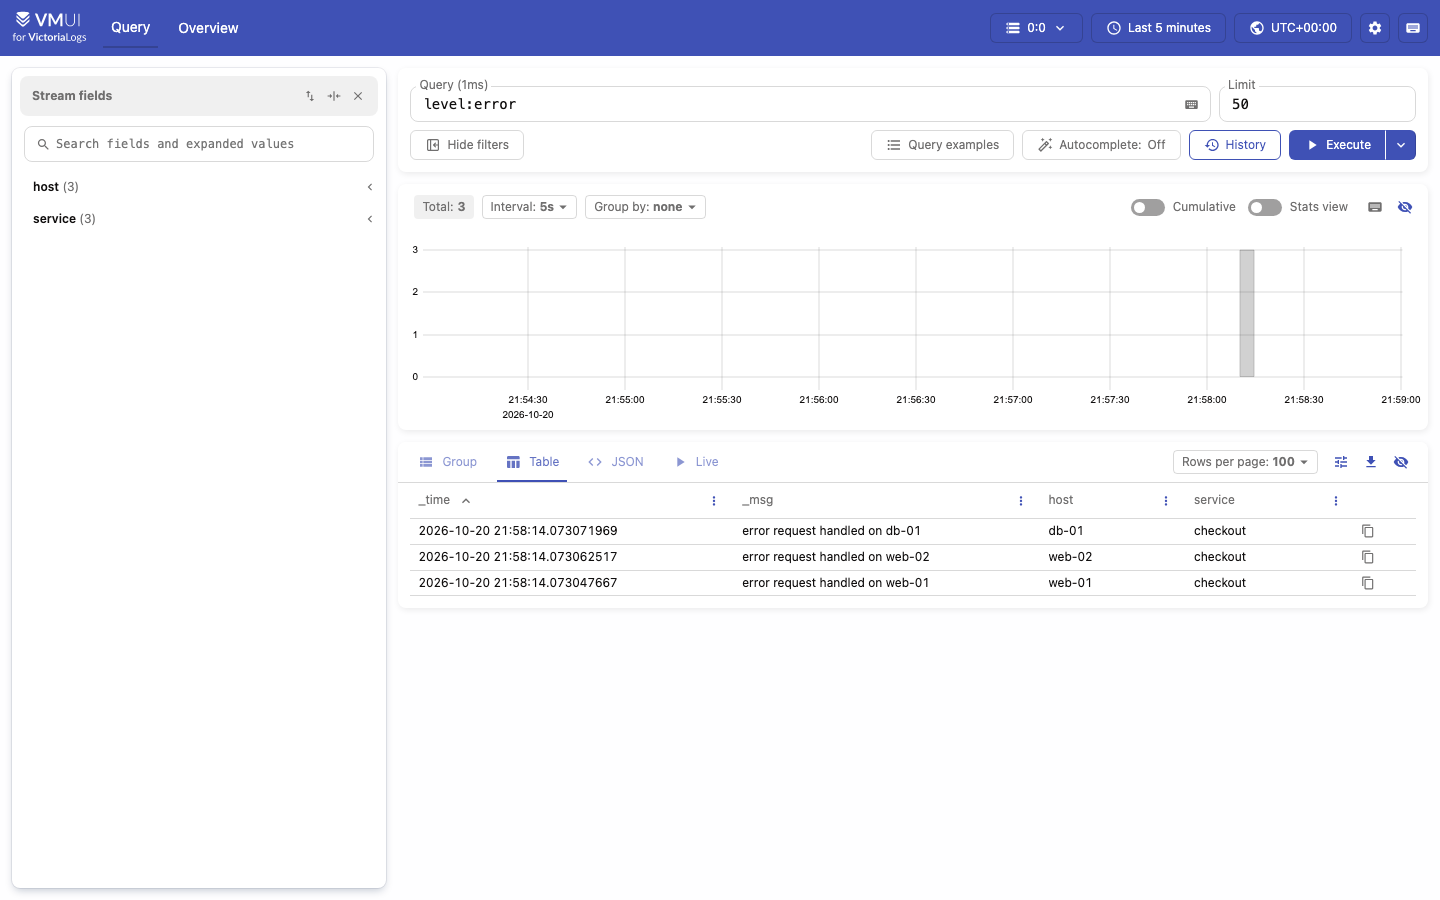The width and height of the screenshot is (1440, 900).
Task: Open the Interval 5s dropdown
Action: [529, 207]
